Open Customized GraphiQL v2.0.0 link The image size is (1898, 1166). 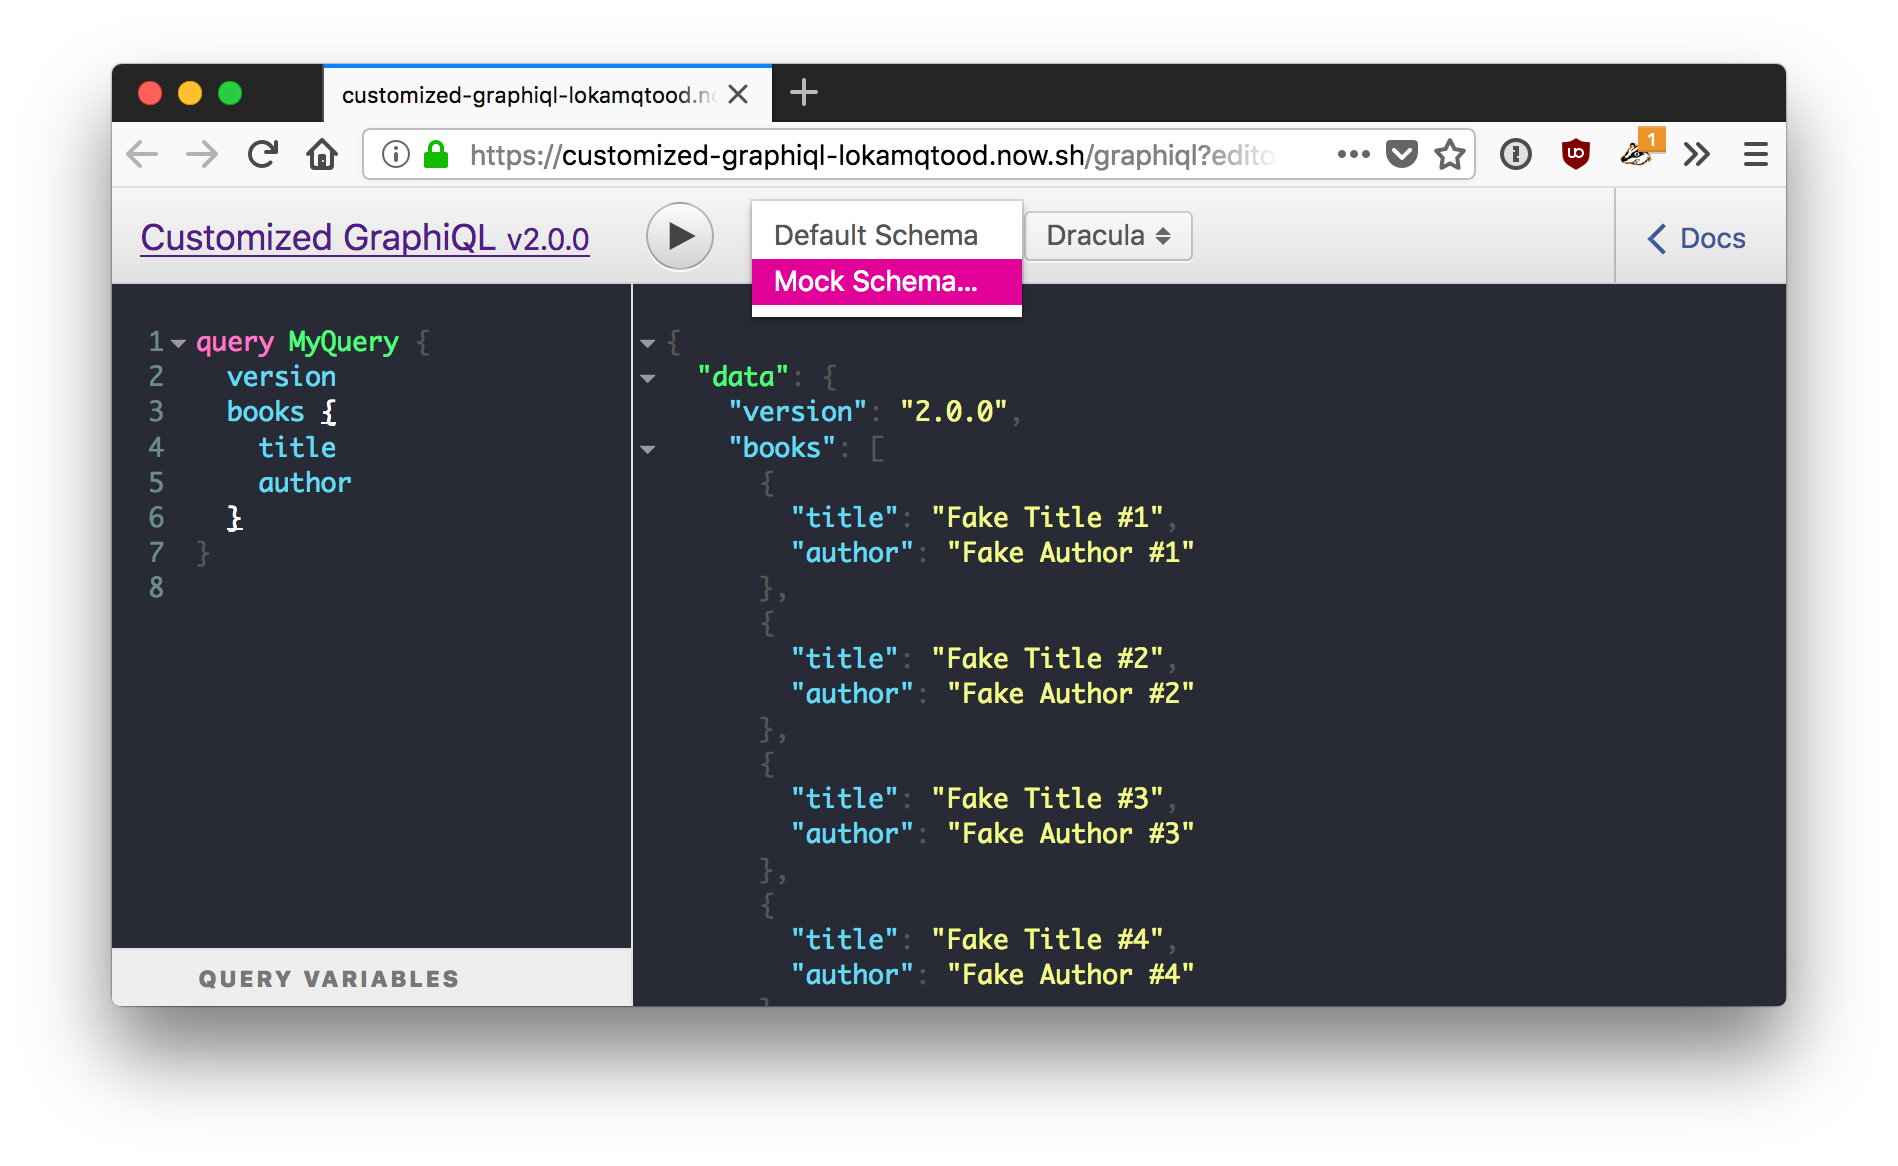pyautogui.click(x=365, y=238)
